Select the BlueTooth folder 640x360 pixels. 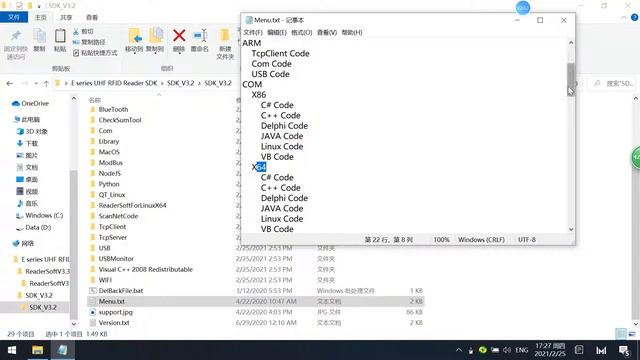[x=109, y=109]
